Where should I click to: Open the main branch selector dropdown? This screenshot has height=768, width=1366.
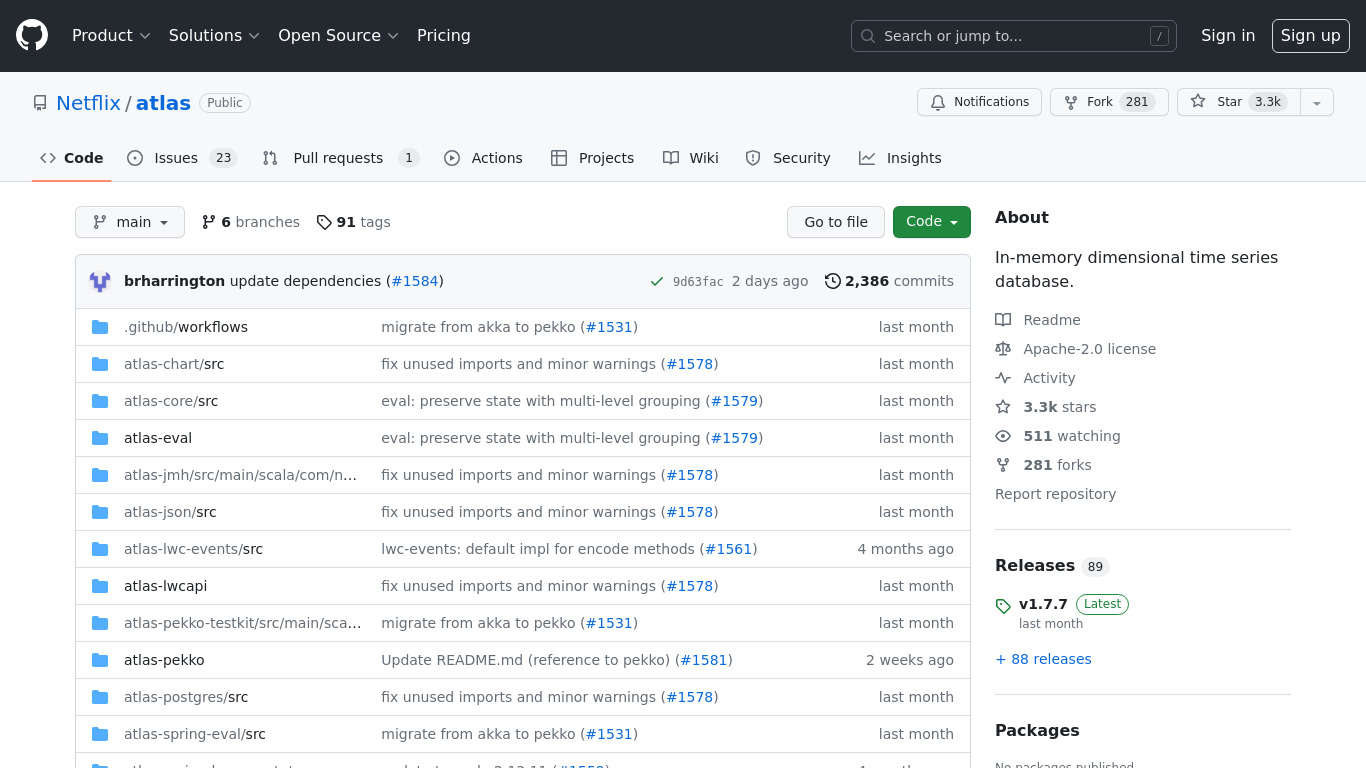[130, 222]
